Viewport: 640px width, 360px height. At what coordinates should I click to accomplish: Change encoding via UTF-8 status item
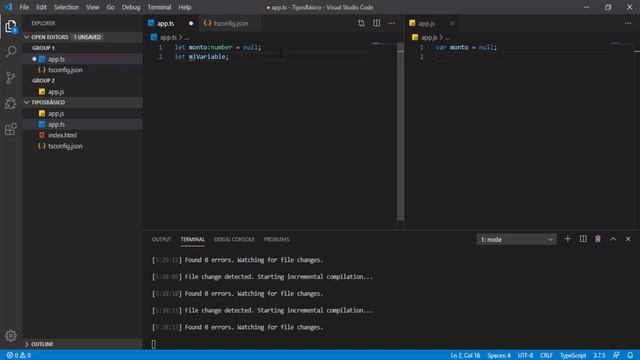point(525,356)
